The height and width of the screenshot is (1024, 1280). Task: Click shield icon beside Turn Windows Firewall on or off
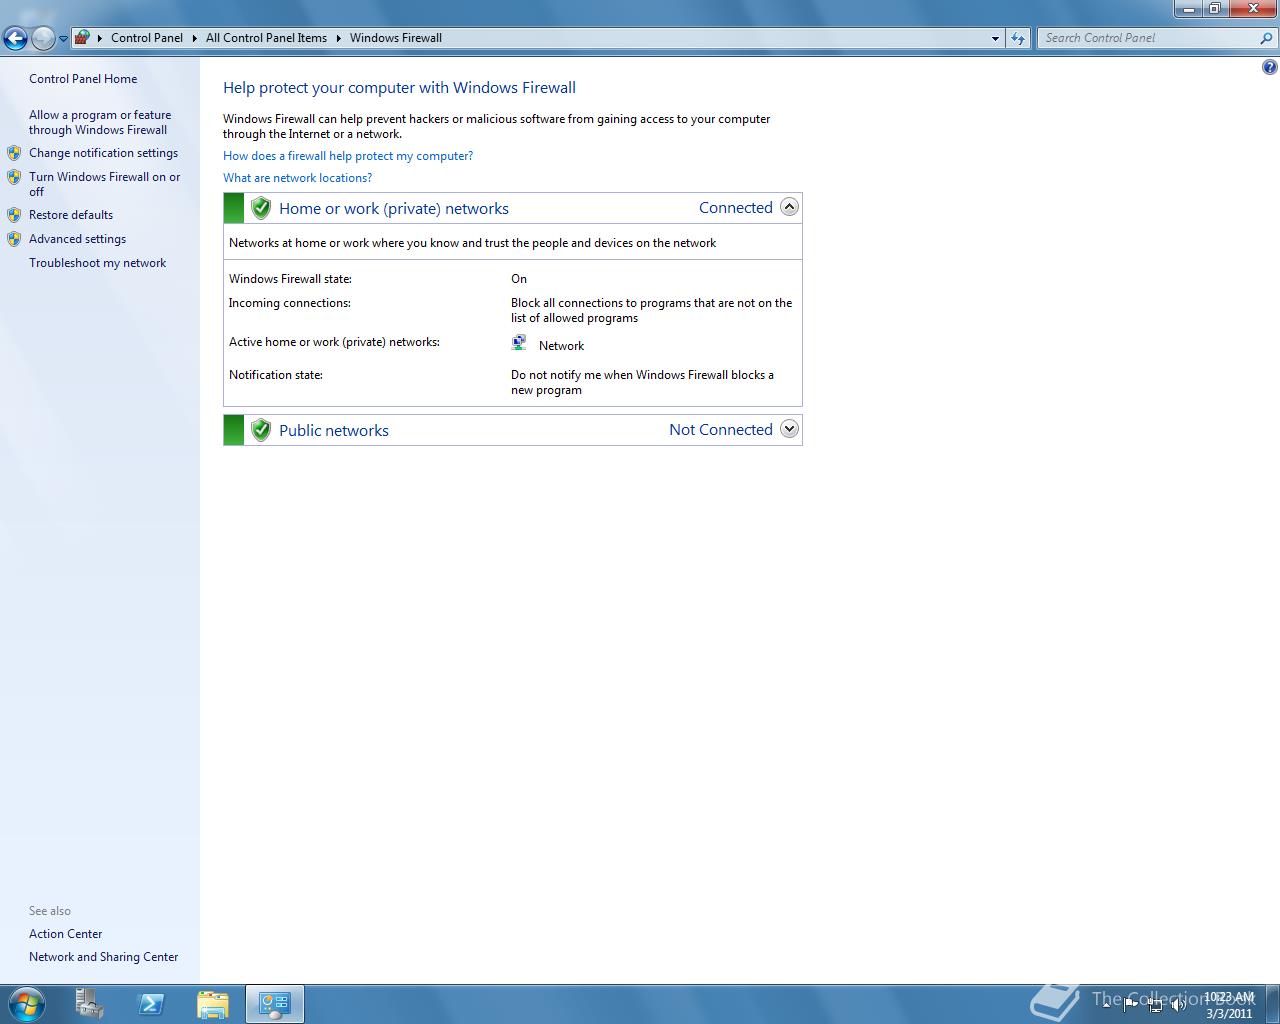[14, 177]
